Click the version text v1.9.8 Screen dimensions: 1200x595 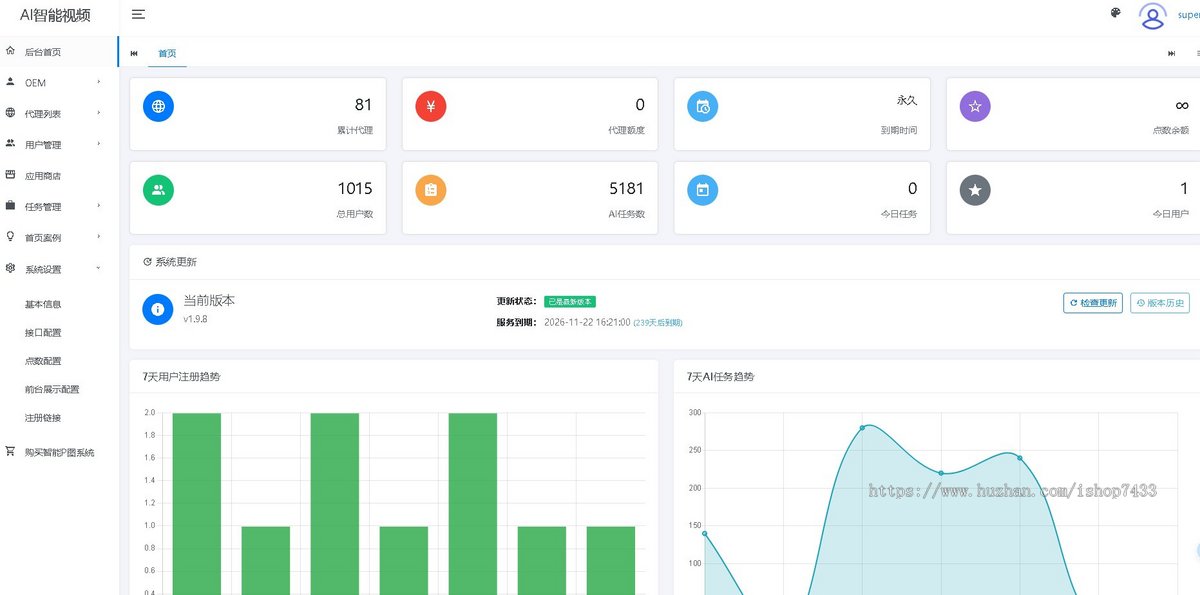[x=195, y=319]
